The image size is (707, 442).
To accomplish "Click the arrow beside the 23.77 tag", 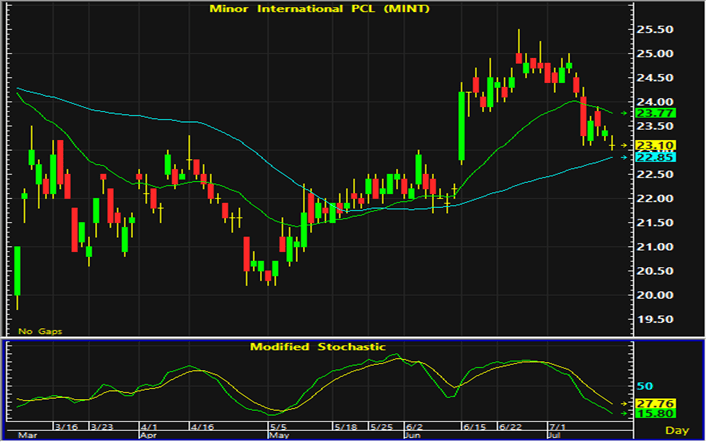I will (x=624, y=113).
